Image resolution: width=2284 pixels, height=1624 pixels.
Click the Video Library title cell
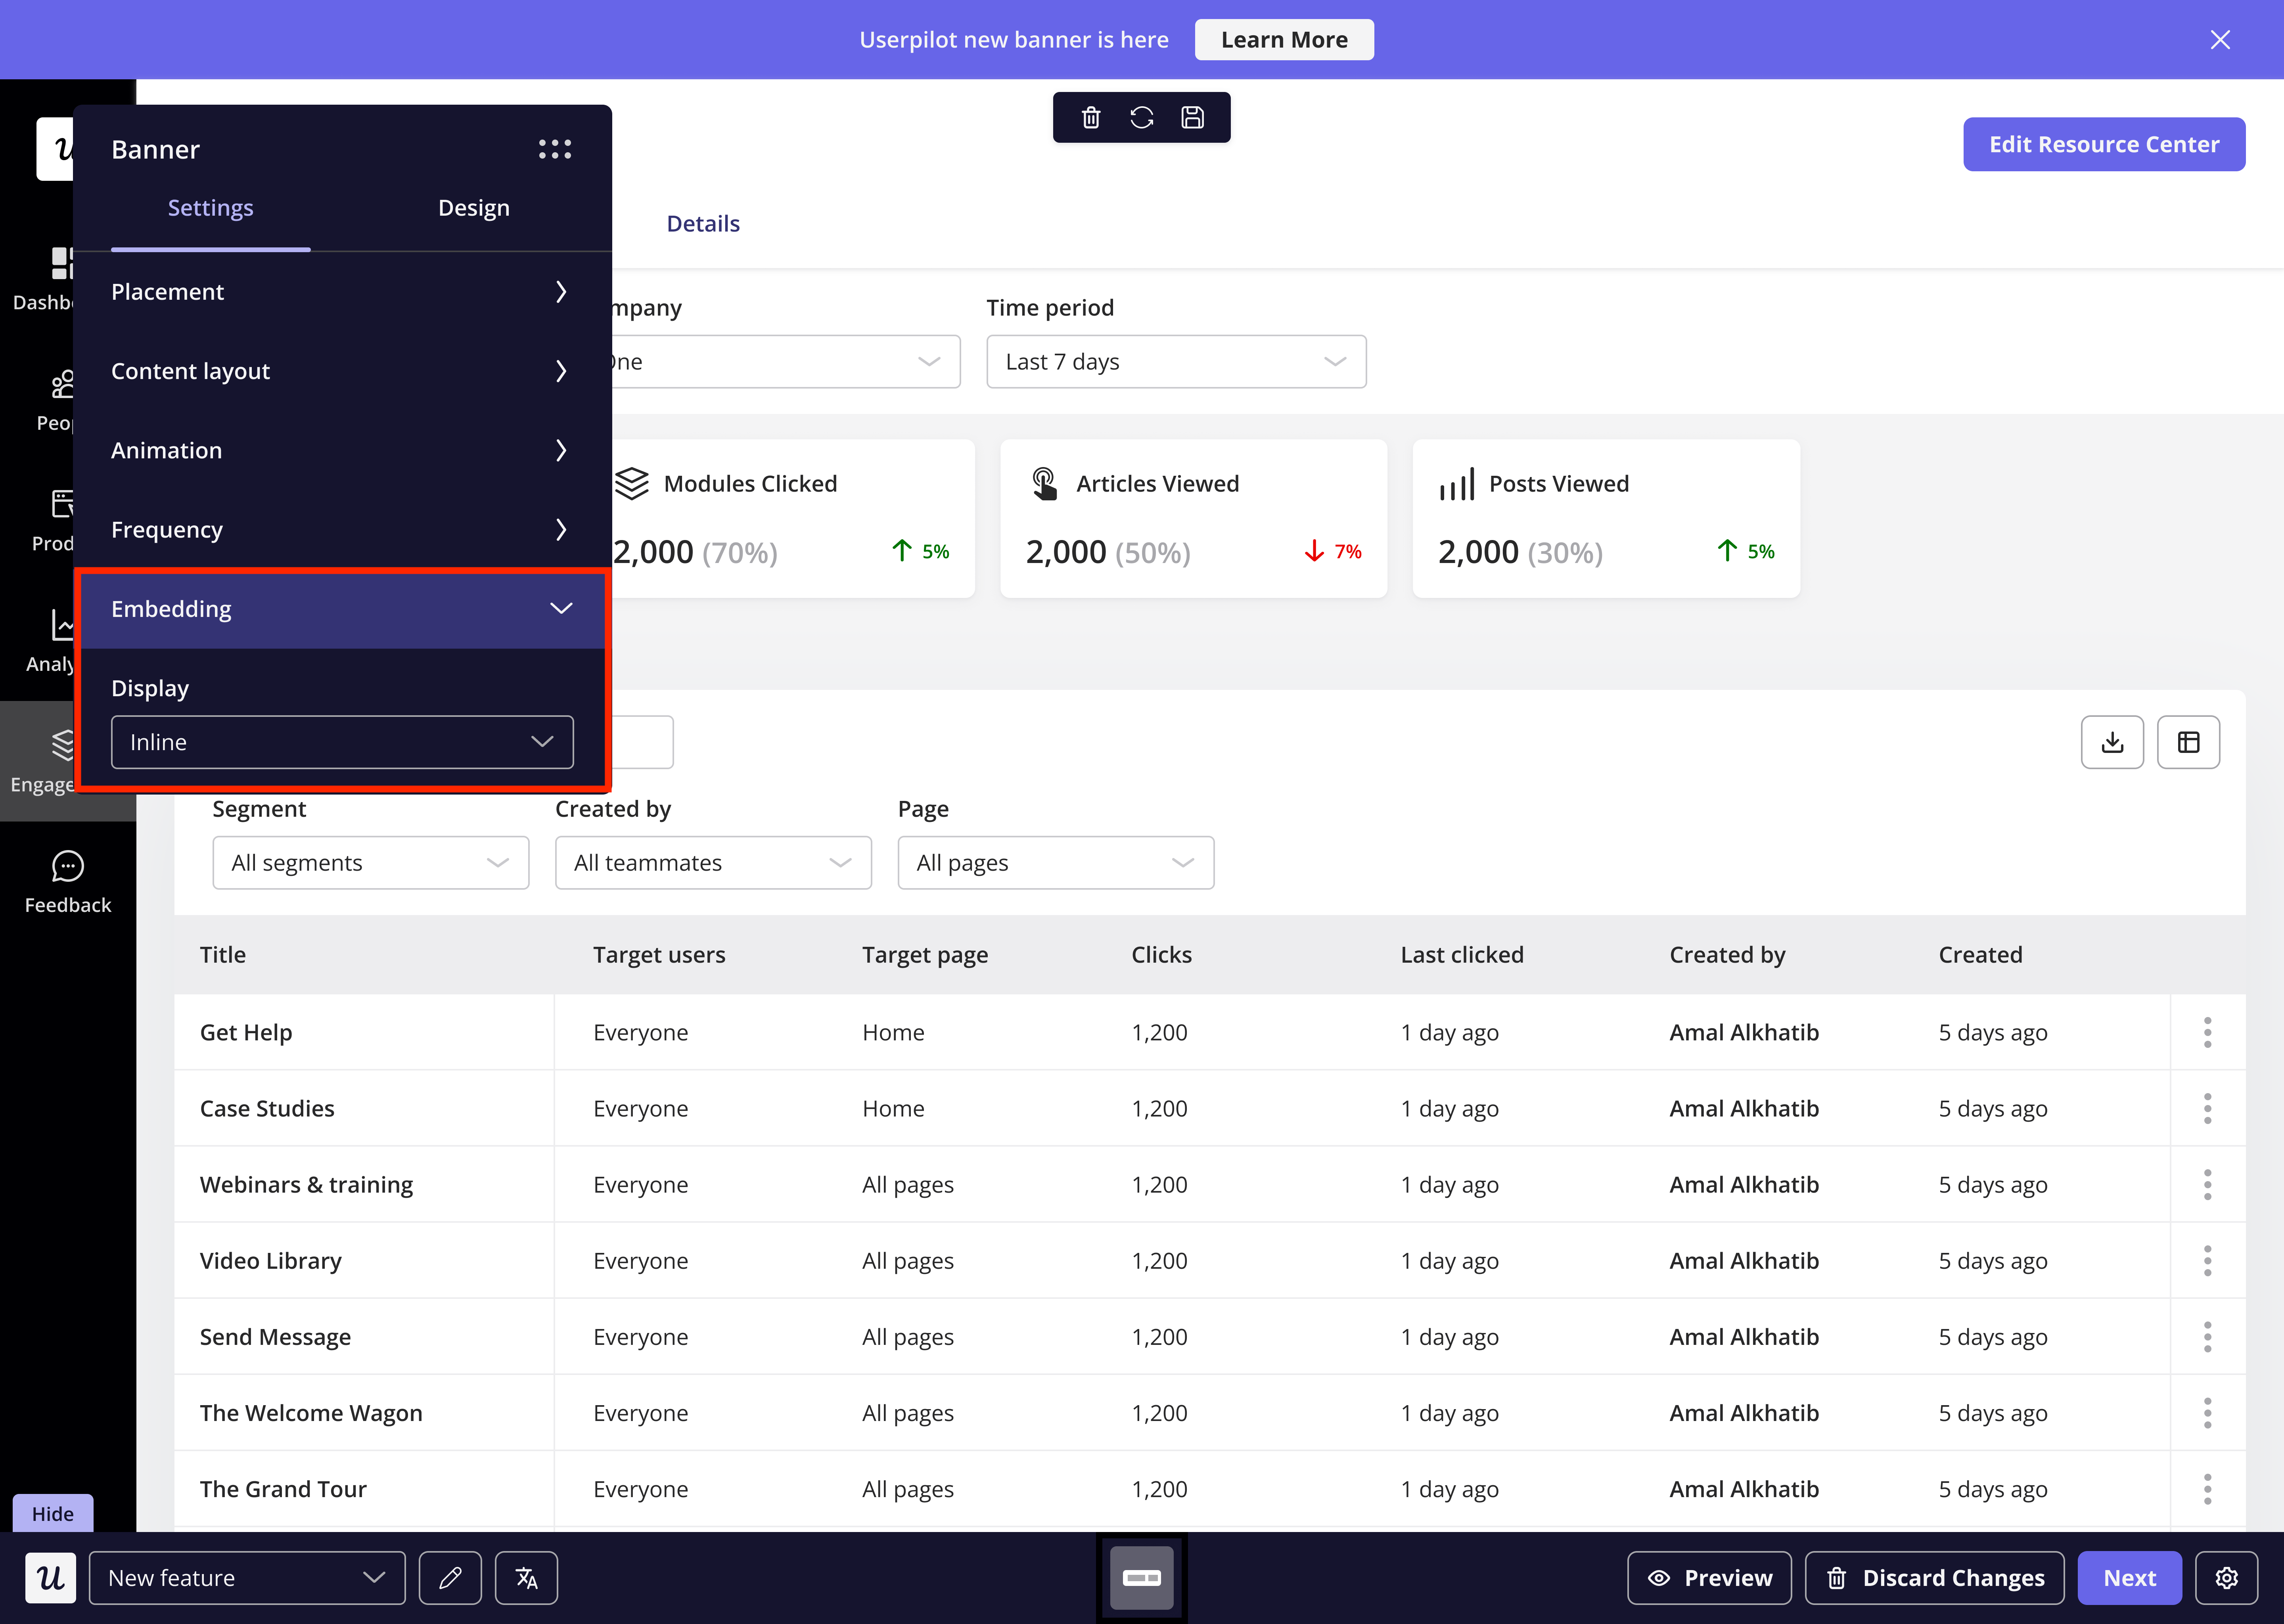270,1260
